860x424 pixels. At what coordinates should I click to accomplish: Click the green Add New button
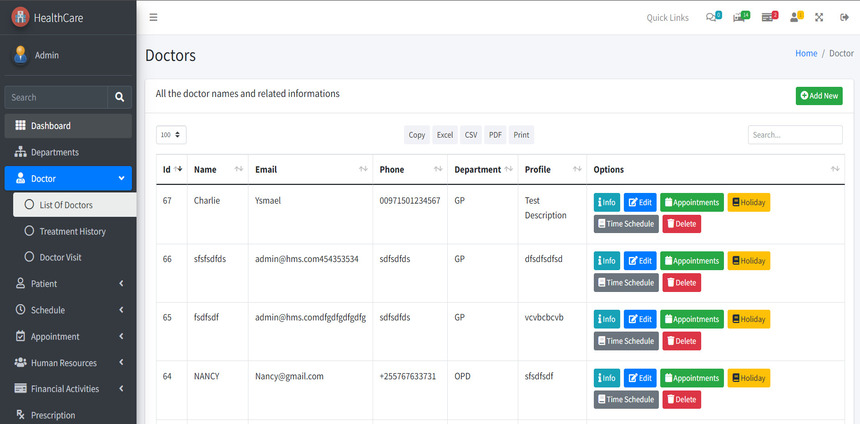tap(818, 95)
